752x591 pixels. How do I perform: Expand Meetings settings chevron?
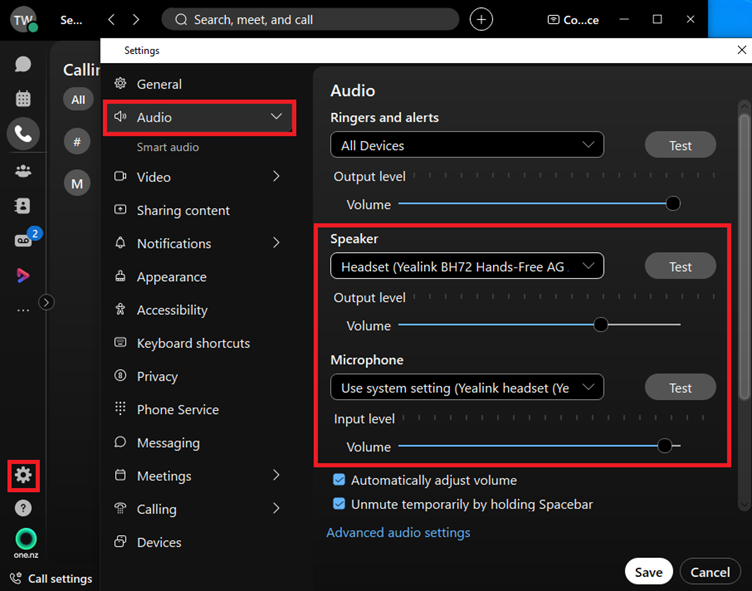276,475
